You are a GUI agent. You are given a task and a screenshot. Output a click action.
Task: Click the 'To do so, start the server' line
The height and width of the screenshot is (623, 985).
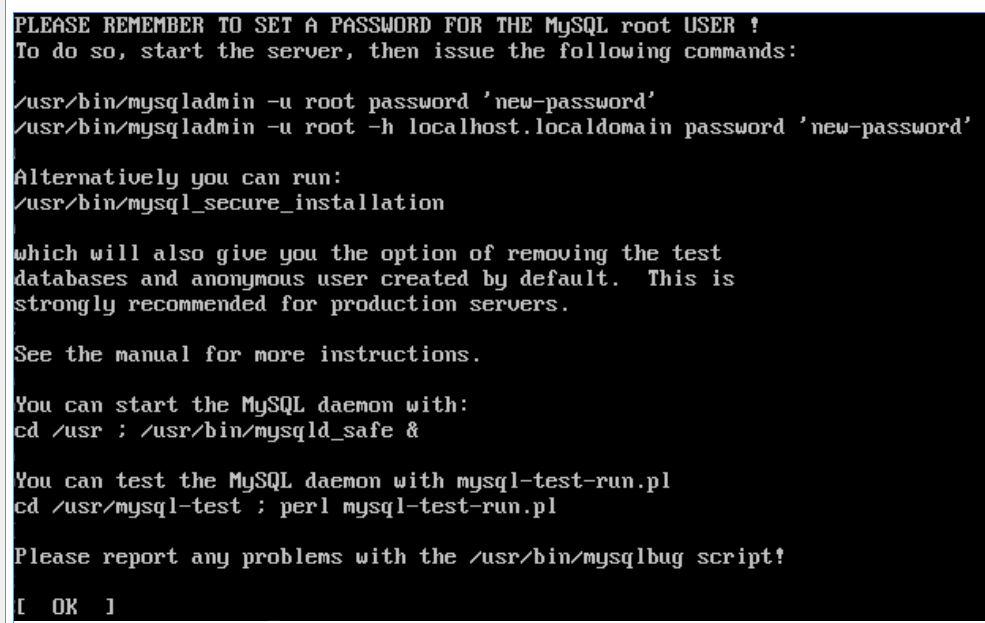pos(406,51)
